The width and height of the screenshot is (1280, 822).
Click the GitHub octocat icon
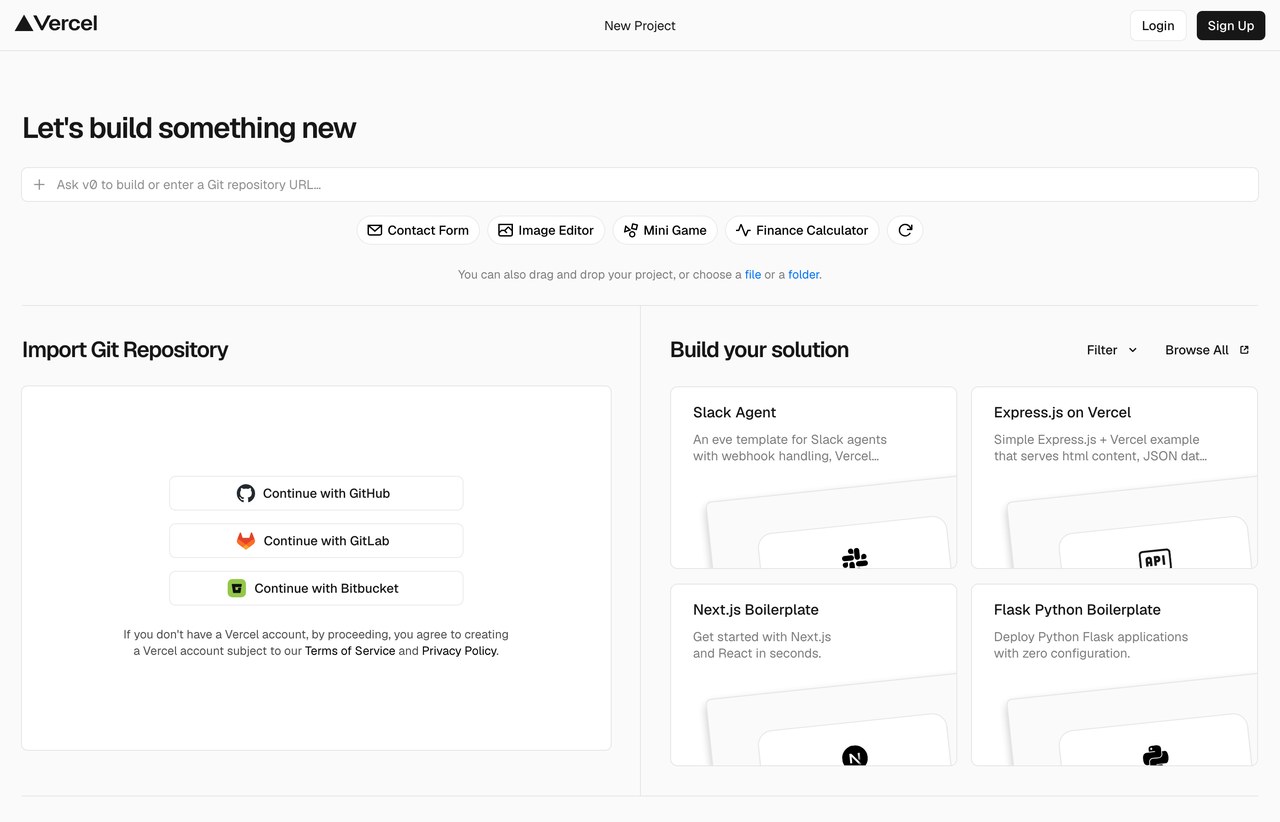pos(246,493)
